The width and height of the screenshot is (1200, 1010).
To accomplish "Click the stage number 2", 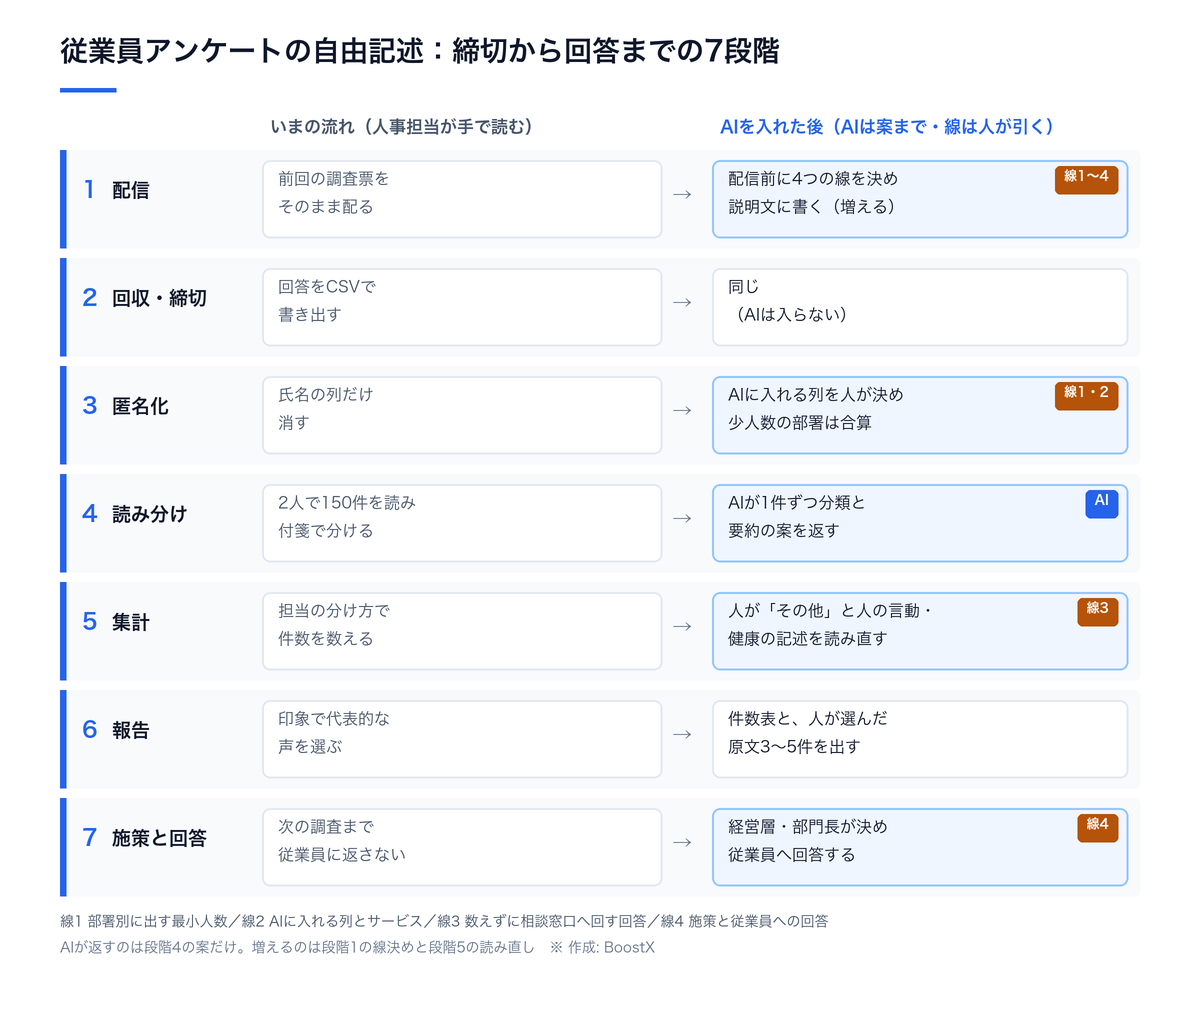I will [x=89, y=297].
